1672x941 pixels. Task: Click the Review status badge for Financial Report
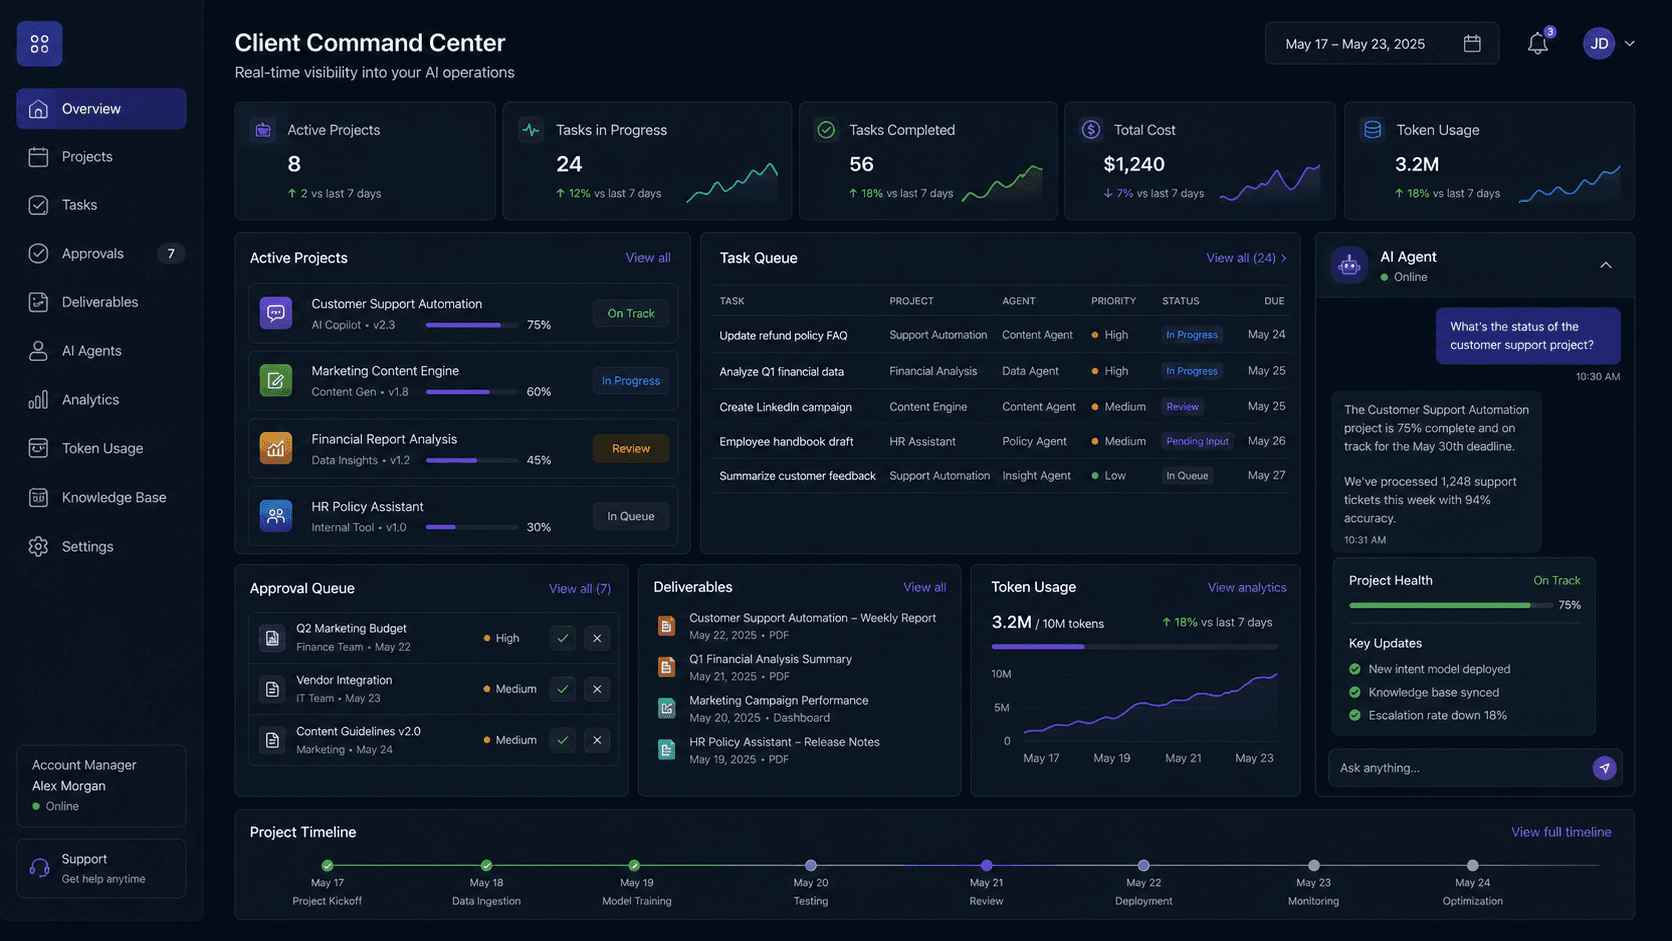[x=631, y=449]
